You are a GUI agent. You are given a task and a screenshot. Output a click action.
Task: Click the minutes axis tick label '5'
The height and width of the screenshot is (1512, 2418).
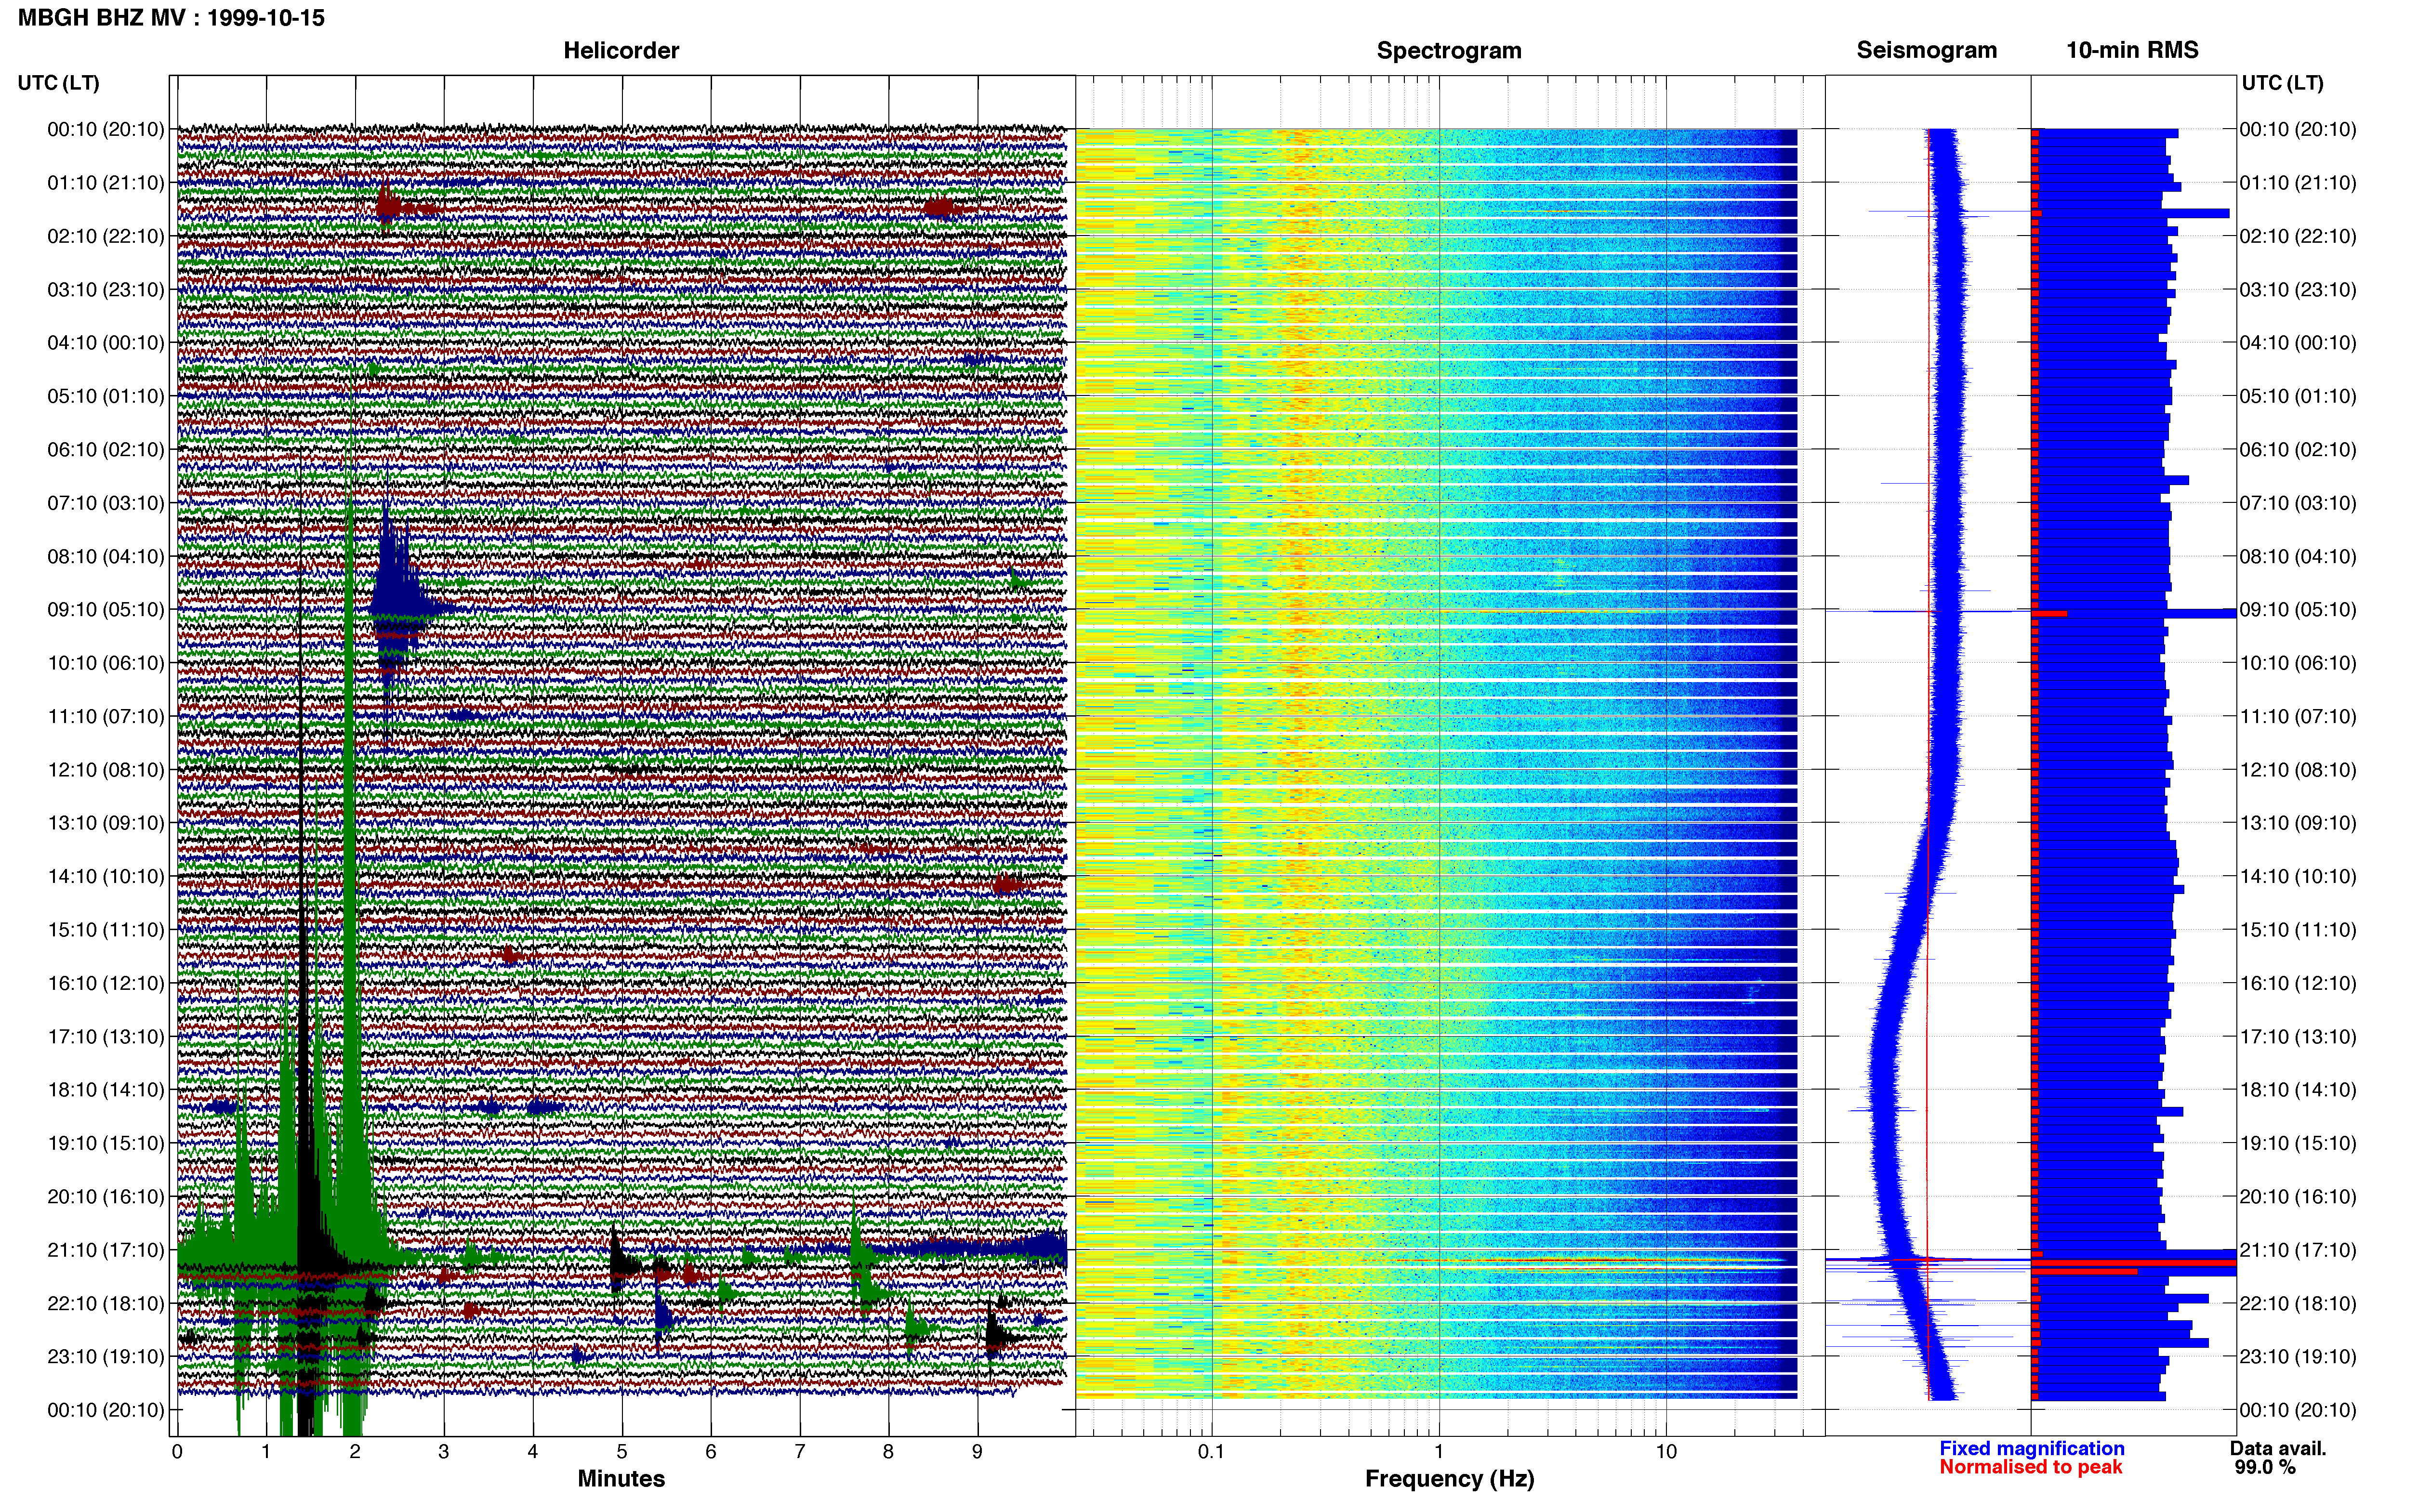click(x=622, y=1451)
